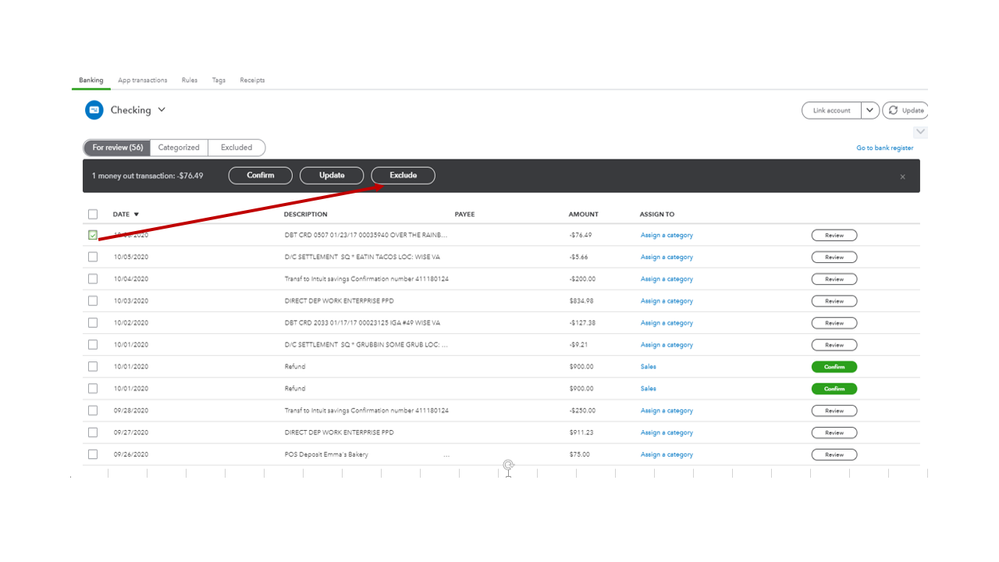Assign a category for Emma's Bakery deposit
999x562 pixels.
pyautogui.click(x=666, y=454)
